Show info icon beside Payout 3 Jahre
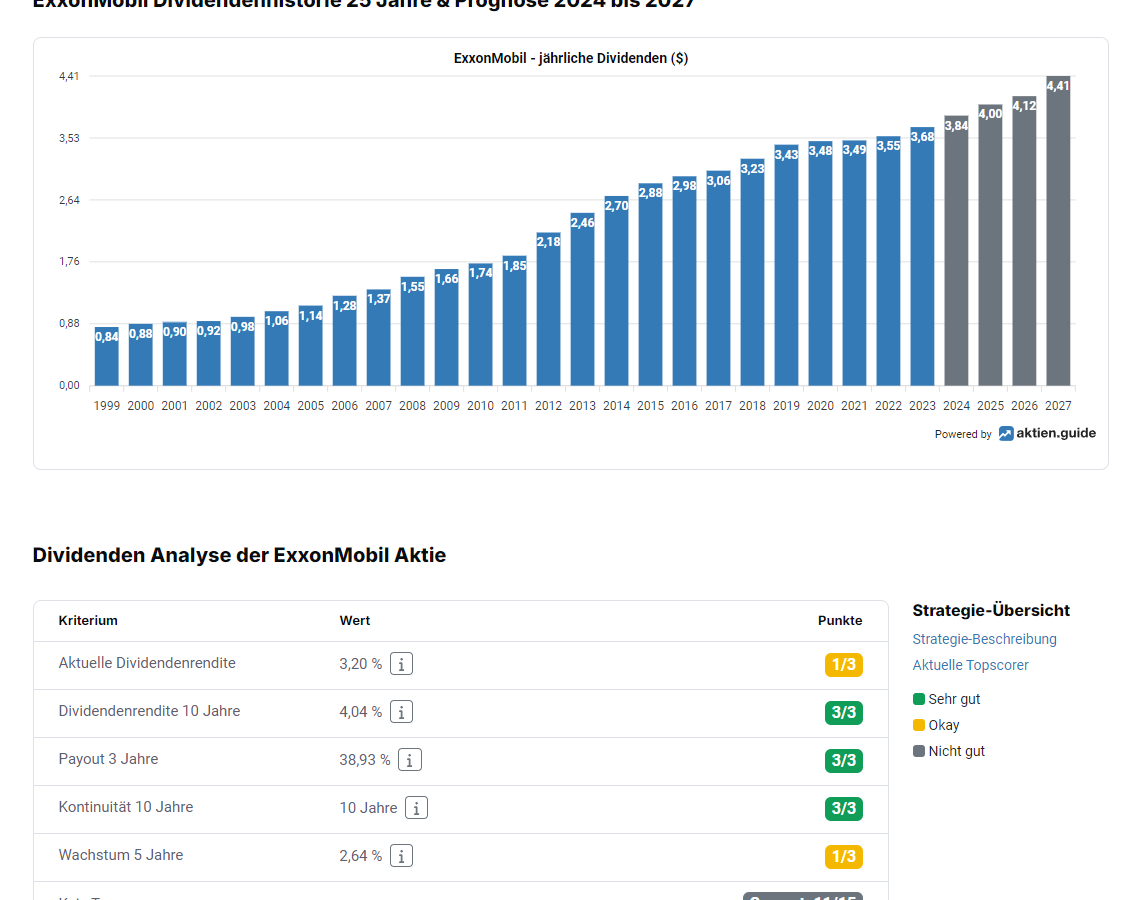This screenshot has height=900, width=1137. tap(410, 759)
